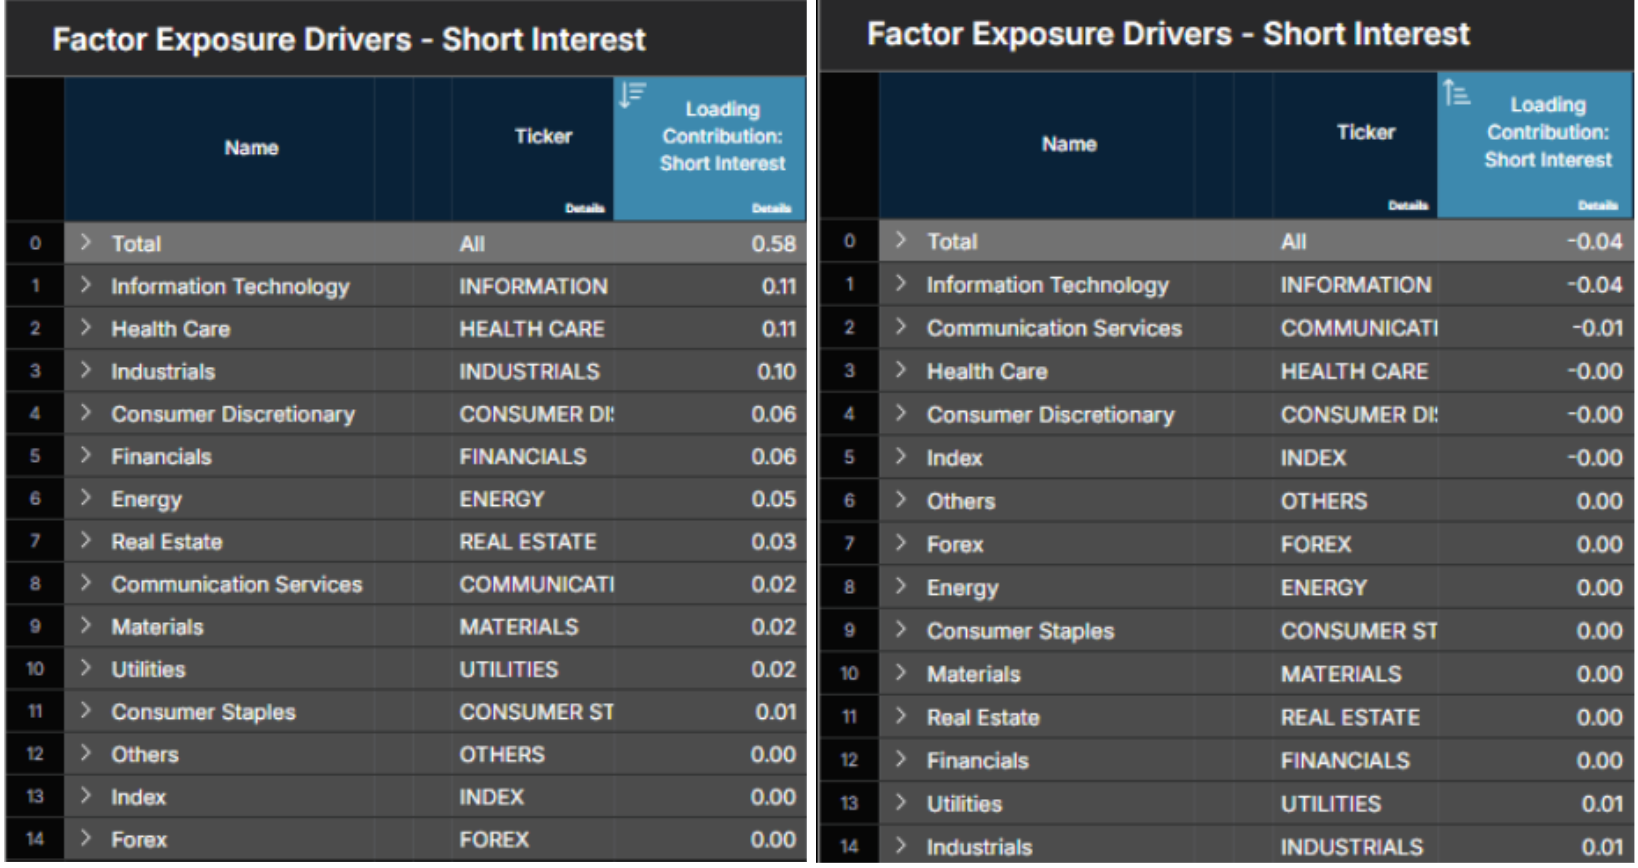The height and width of the screenshot is (868, 1638).
Task: Open Details under Ticker header, left table
Action: point(584,208)
